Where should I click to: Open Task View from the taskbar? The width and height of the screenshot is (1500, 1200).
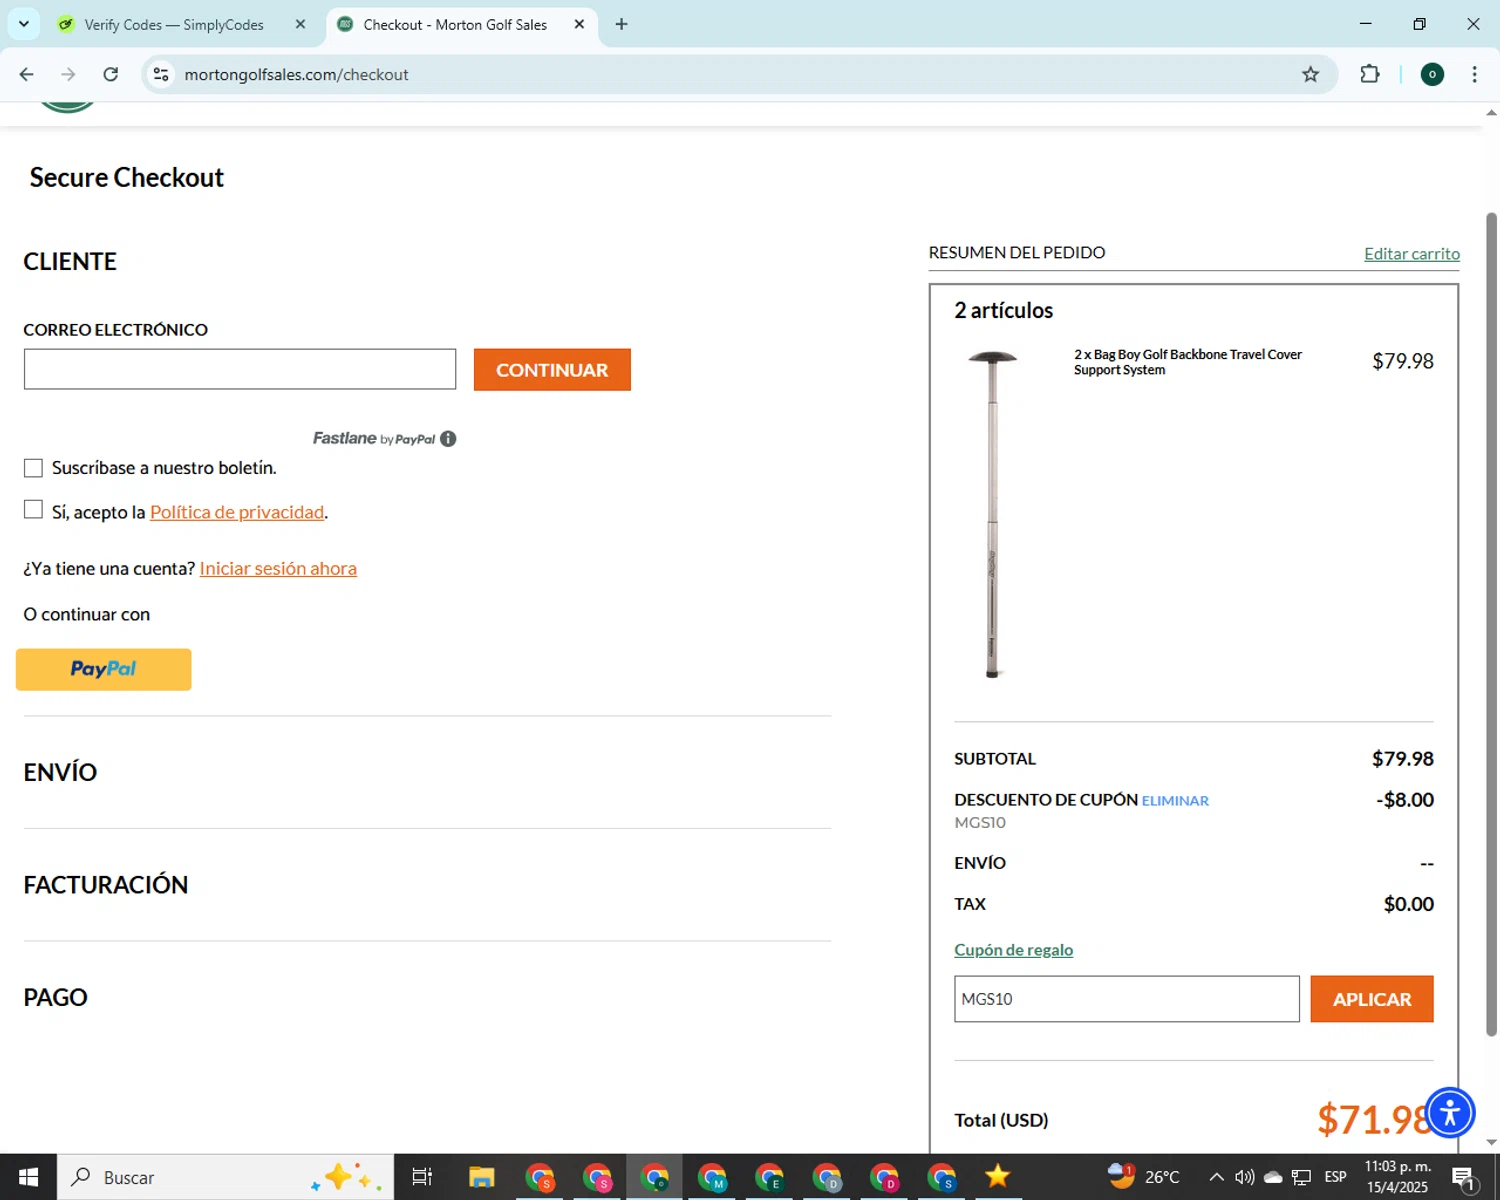tap(422, 1177)
